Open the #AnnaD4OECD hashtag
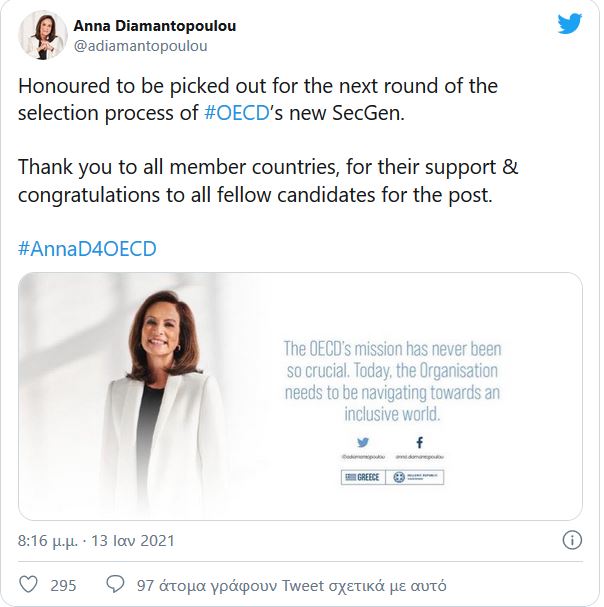The height and width of the screenshot is (607, 604). point(87,248)
